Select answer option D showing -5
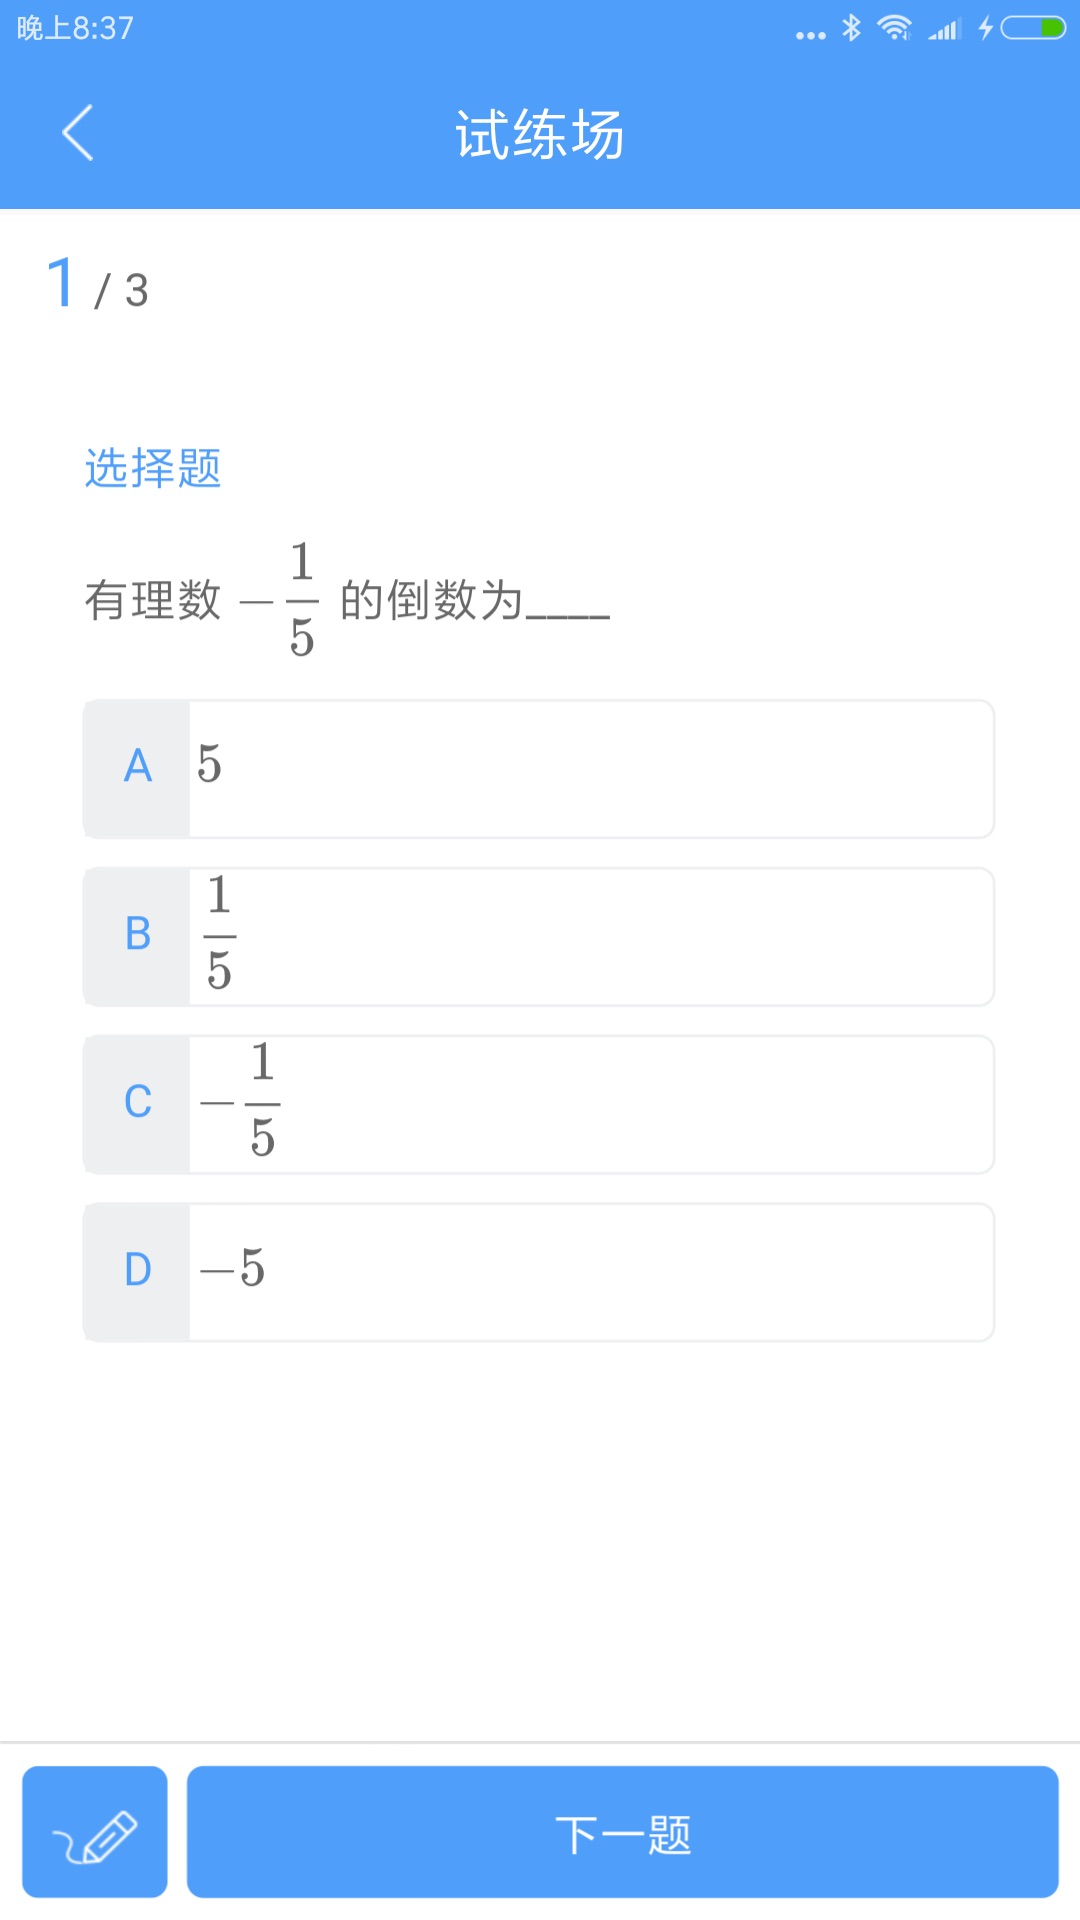Image resolution: width=1080 pixels, height=1920 pixels. coord(540,1271)
